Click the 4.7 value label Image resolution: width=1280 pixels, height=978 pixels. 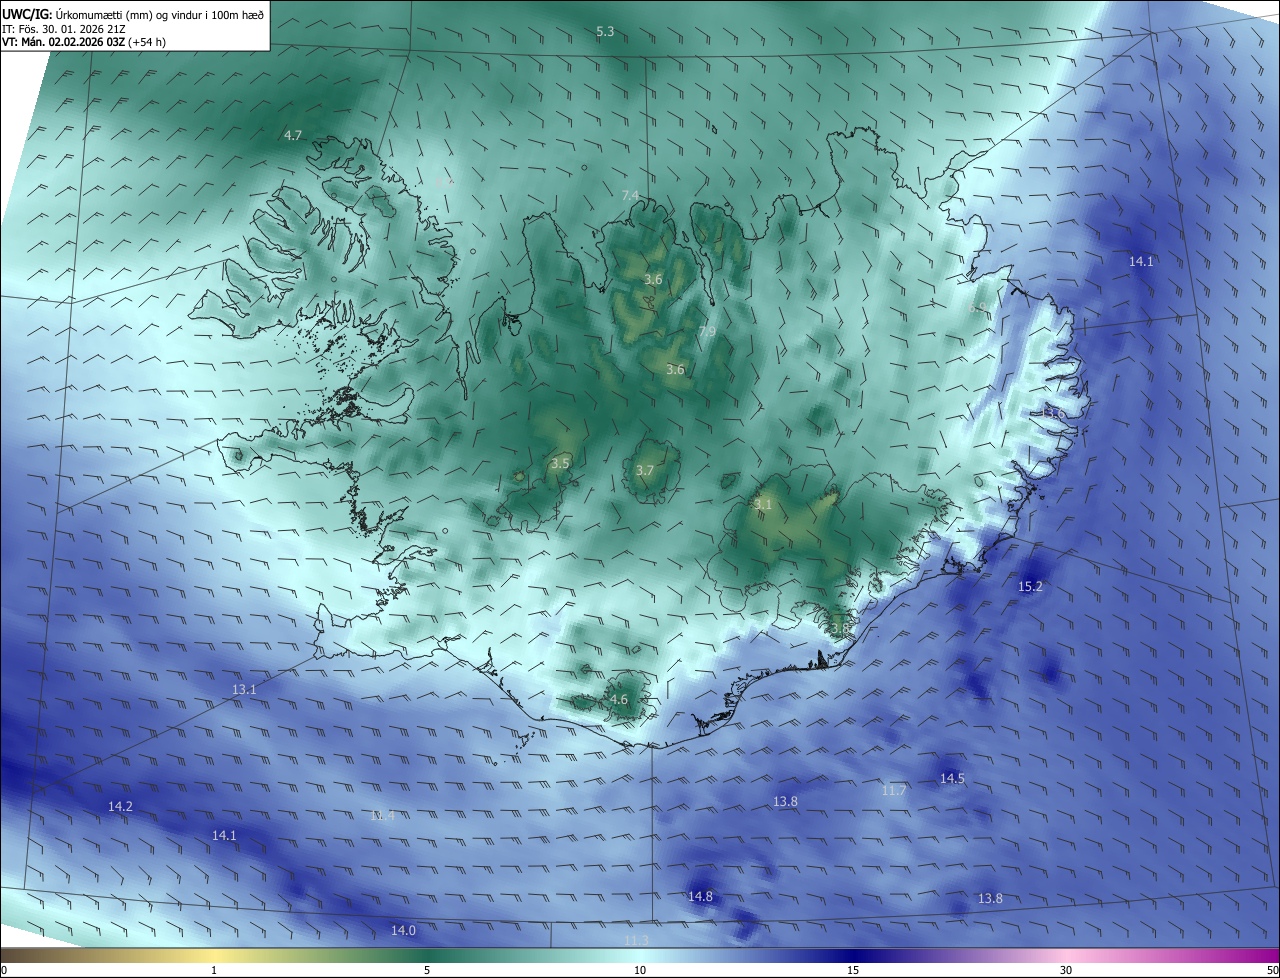pyautogui.click(x=293, y=135)
